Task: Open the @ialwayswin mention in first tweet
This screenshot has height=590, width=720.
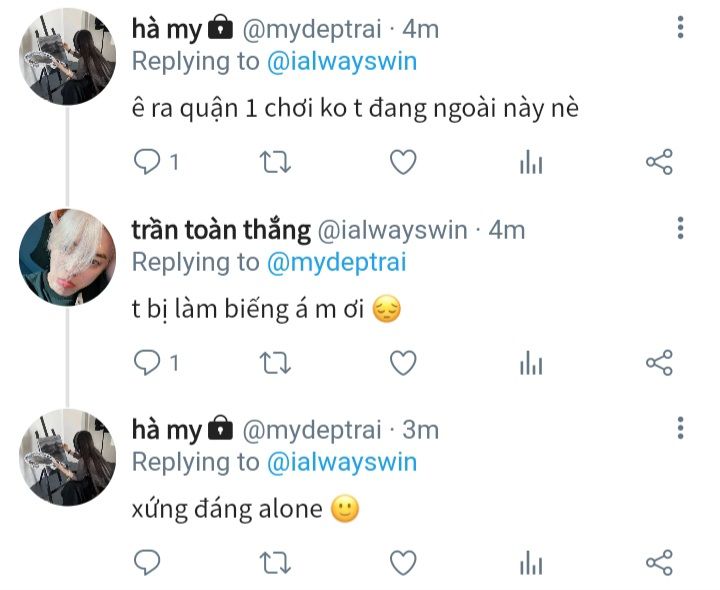Action: [342, 62]
